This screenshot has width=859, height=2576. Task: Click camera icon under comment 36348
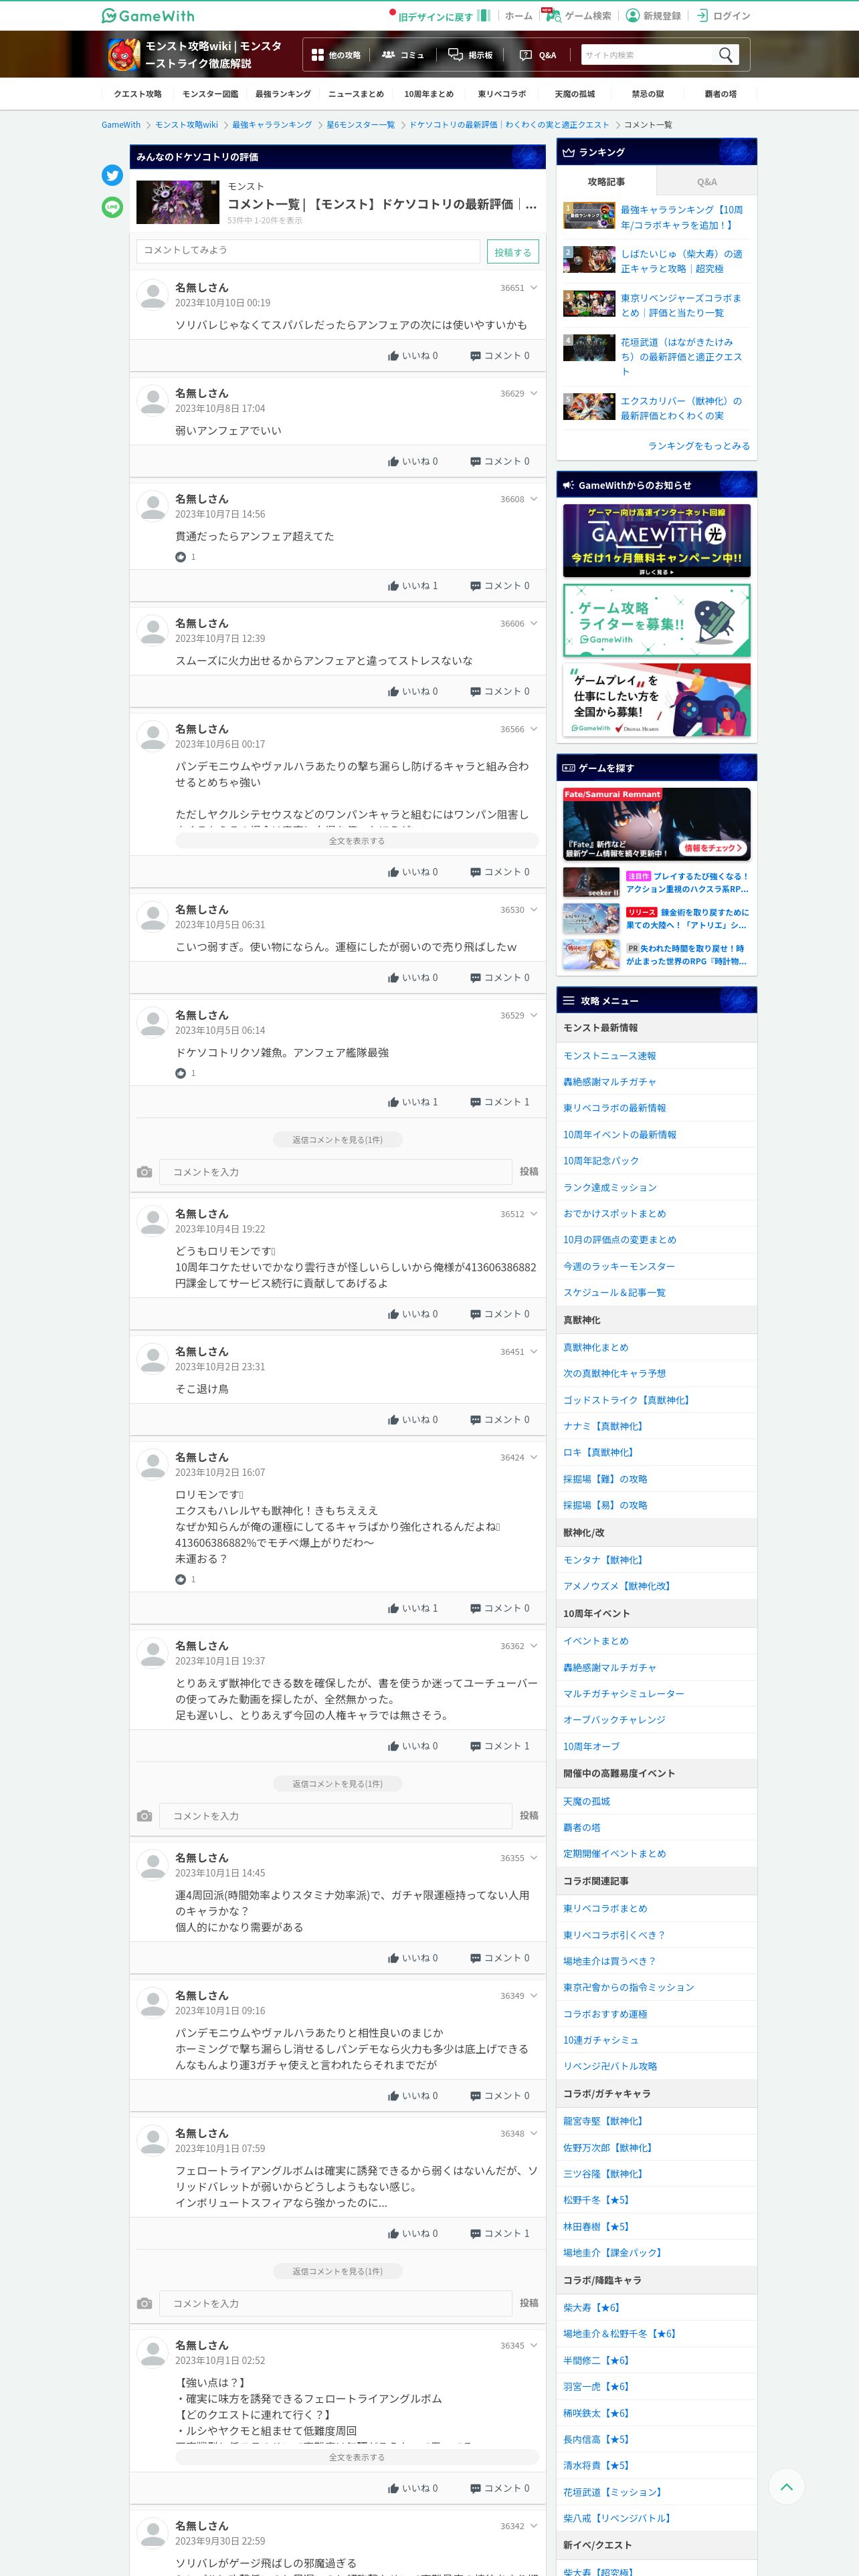[x=144, y=2304]
